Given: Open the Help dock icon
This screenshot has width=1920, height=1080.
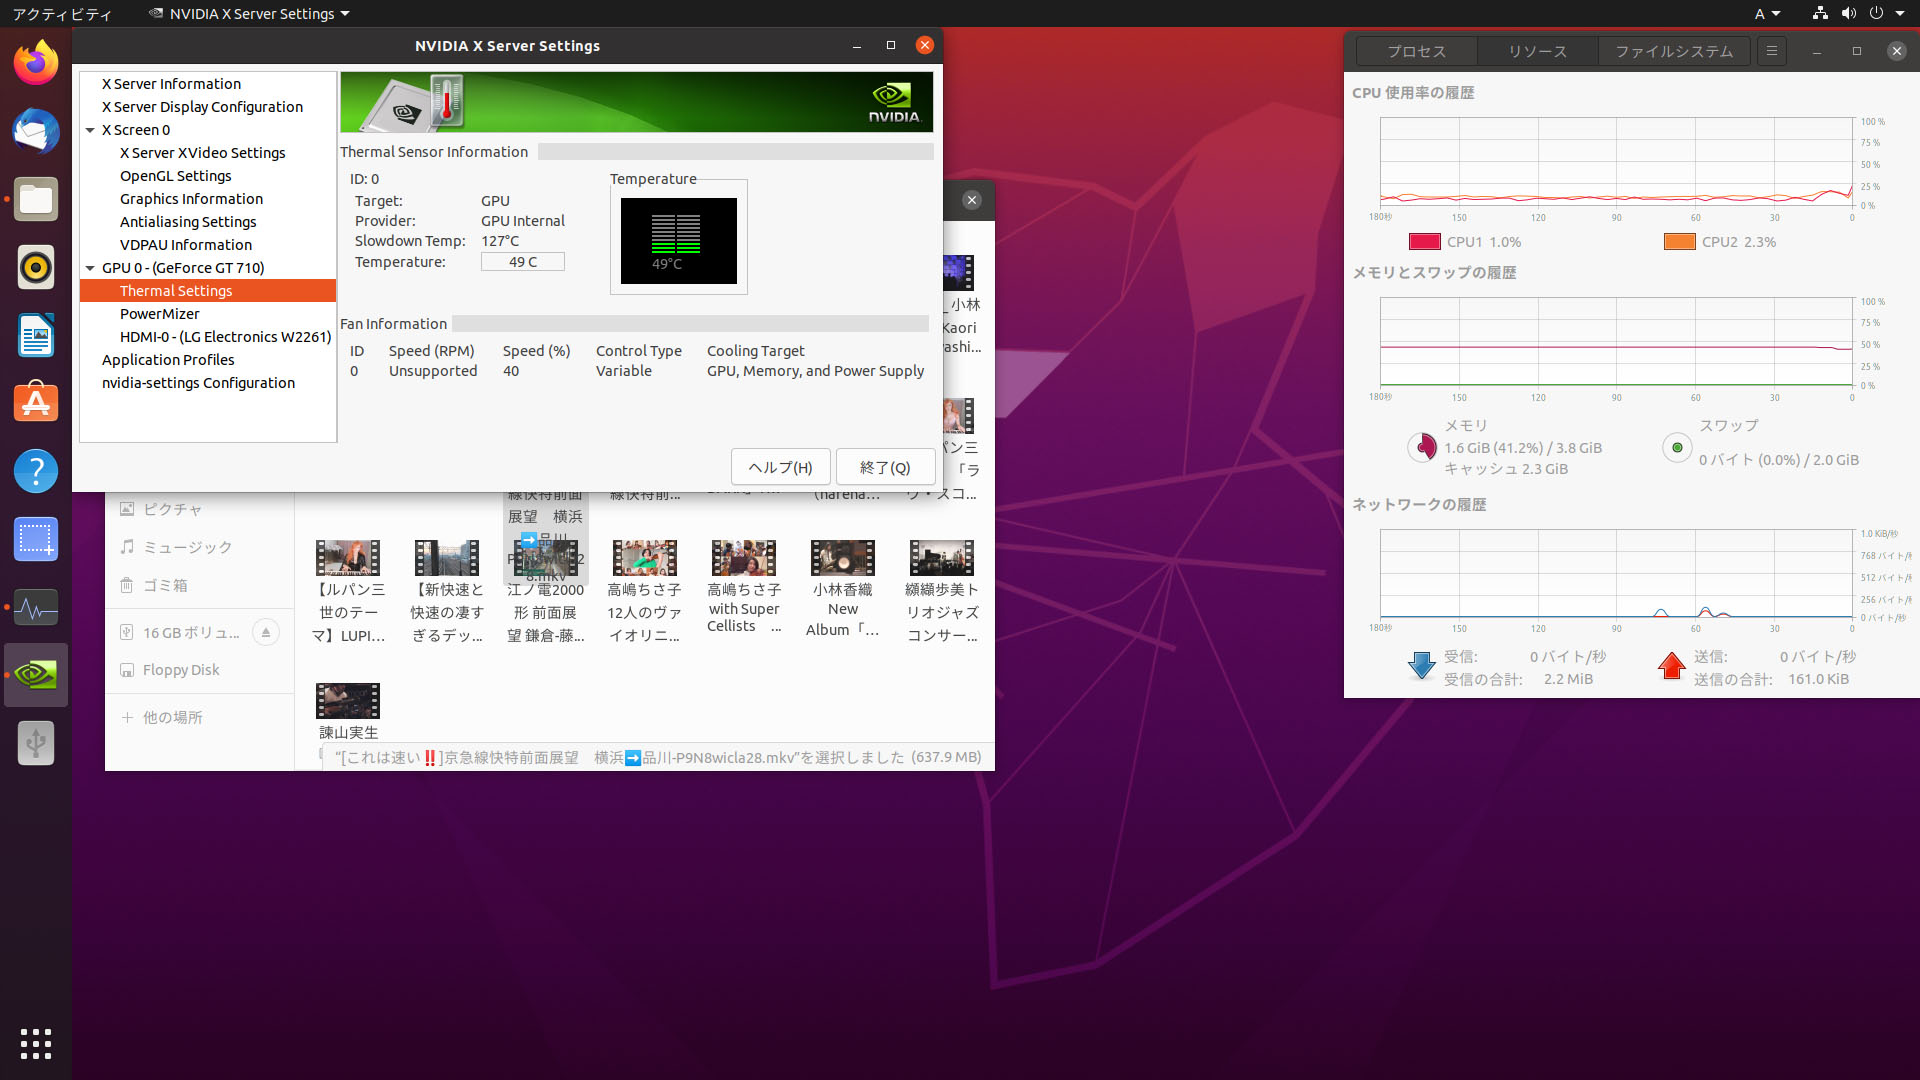Looking at the screenshot, I should [x=36, y=471].
